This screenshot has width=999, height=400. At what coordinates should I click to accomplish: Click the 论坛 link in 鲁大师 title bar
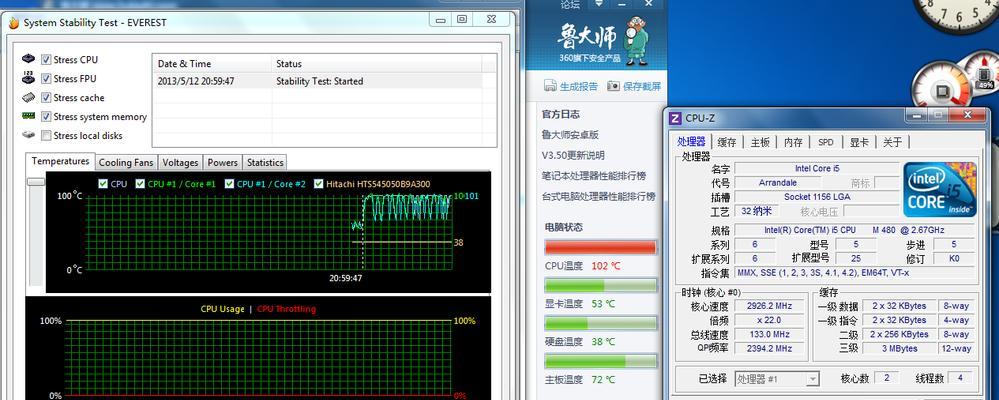[x=570, y=5]
